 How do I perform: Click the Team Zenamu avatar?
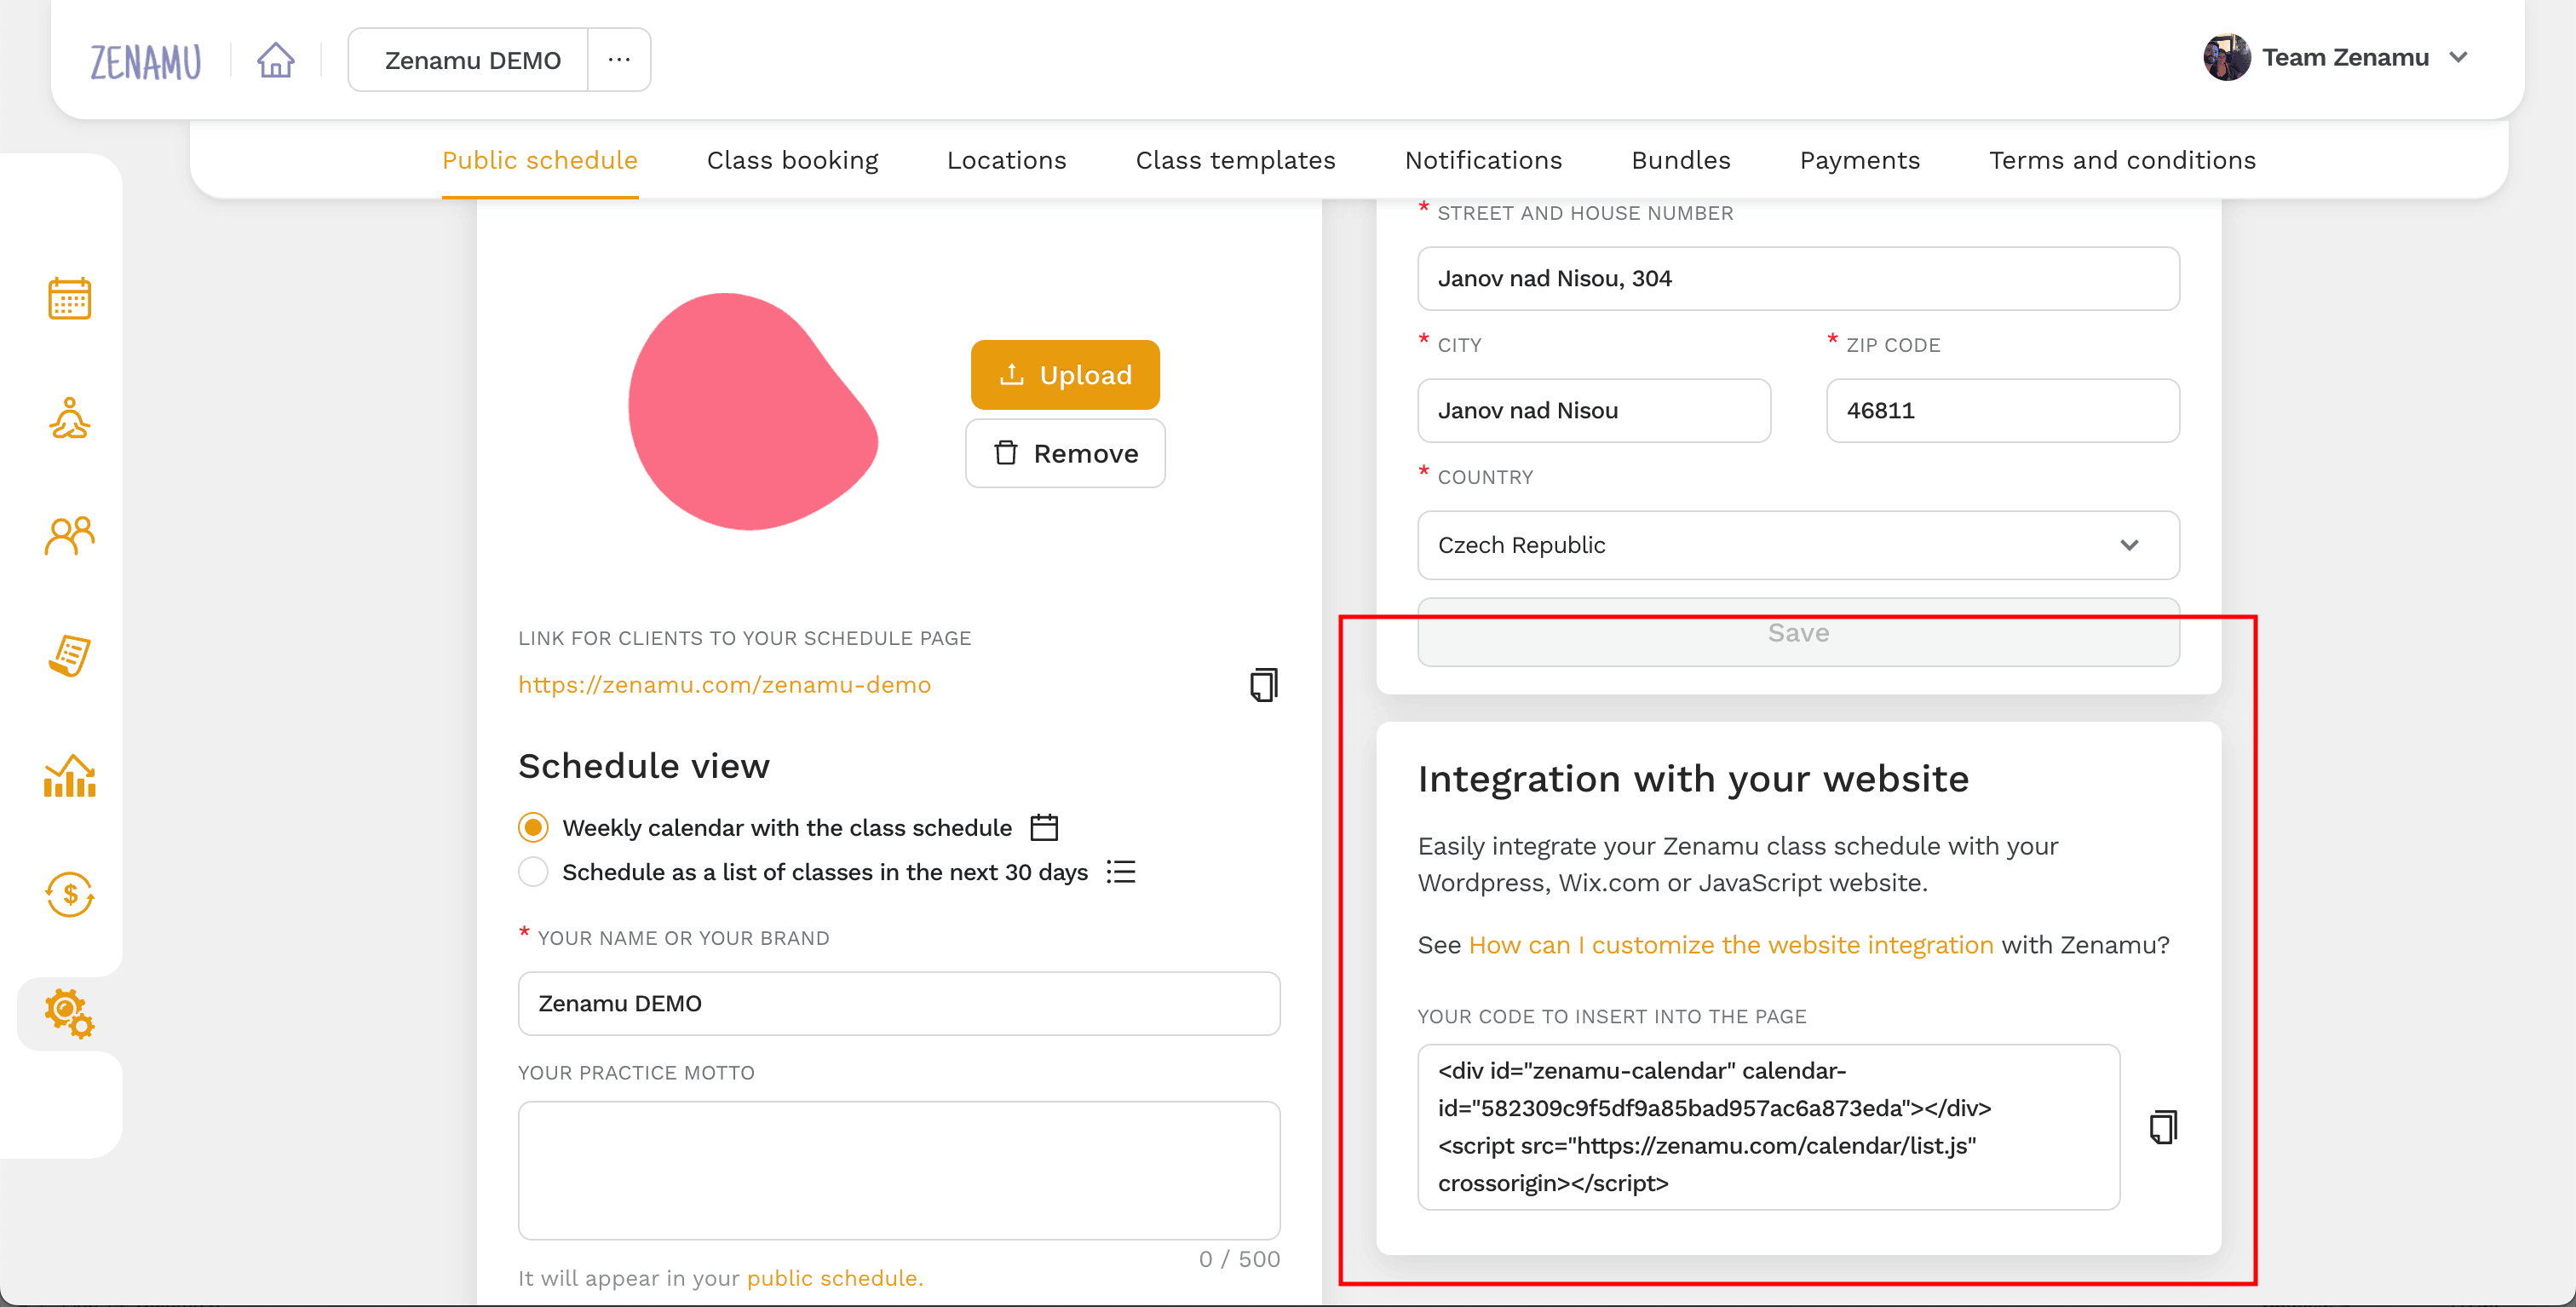[2226, 58]
